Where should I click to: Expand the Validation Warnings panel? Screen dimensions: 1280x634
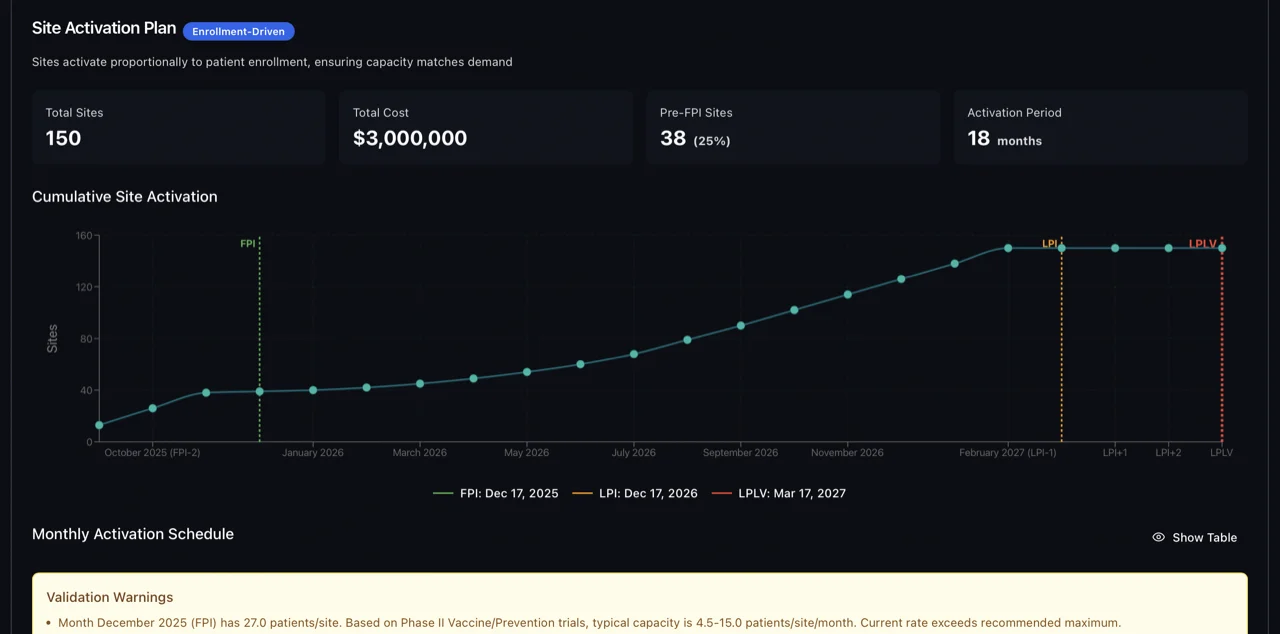[109, 597]
